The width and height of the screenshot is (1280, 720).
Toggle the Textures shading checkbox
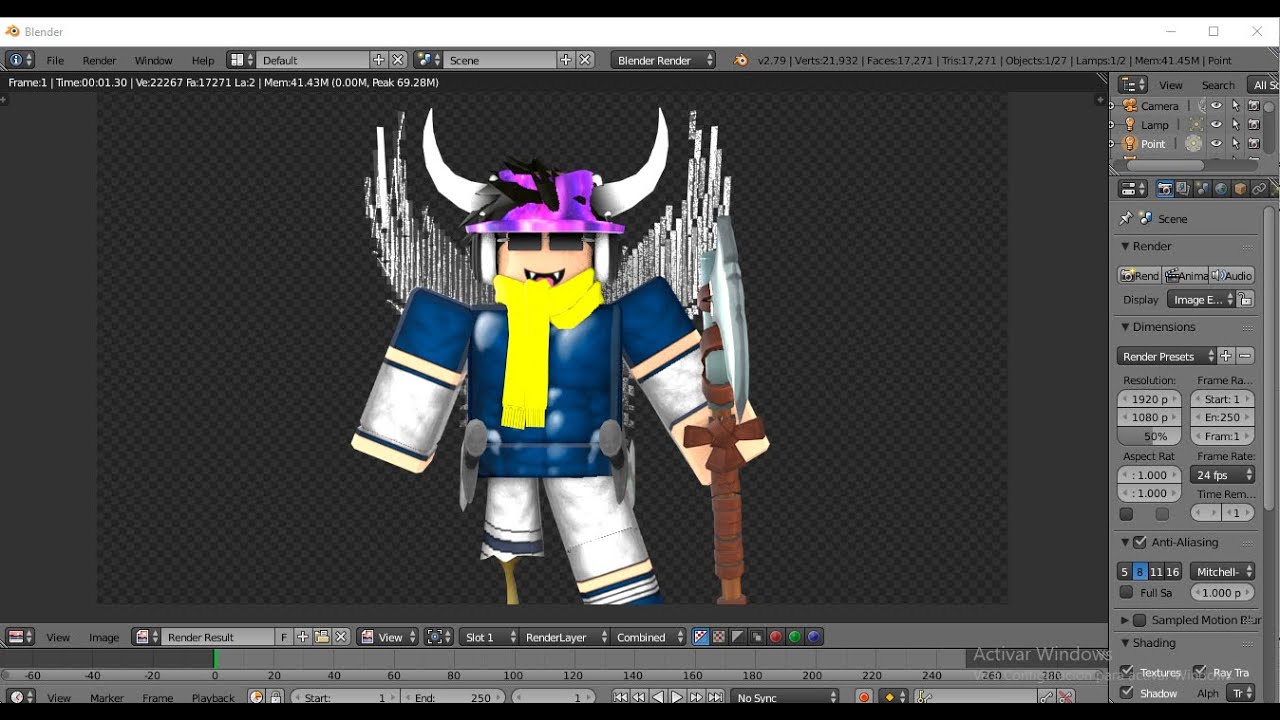click(1127, 672)
